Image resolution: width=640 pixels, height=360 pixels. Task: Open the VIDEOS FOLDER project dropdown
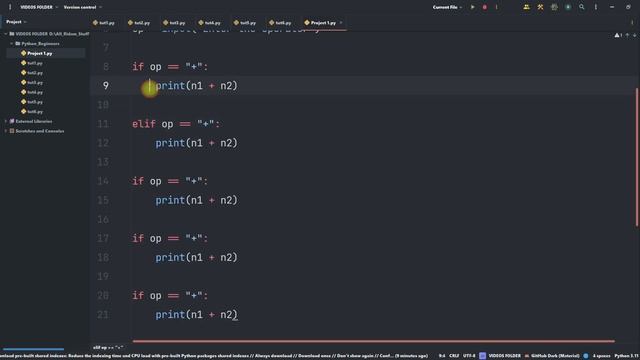(x=39, y=7)
